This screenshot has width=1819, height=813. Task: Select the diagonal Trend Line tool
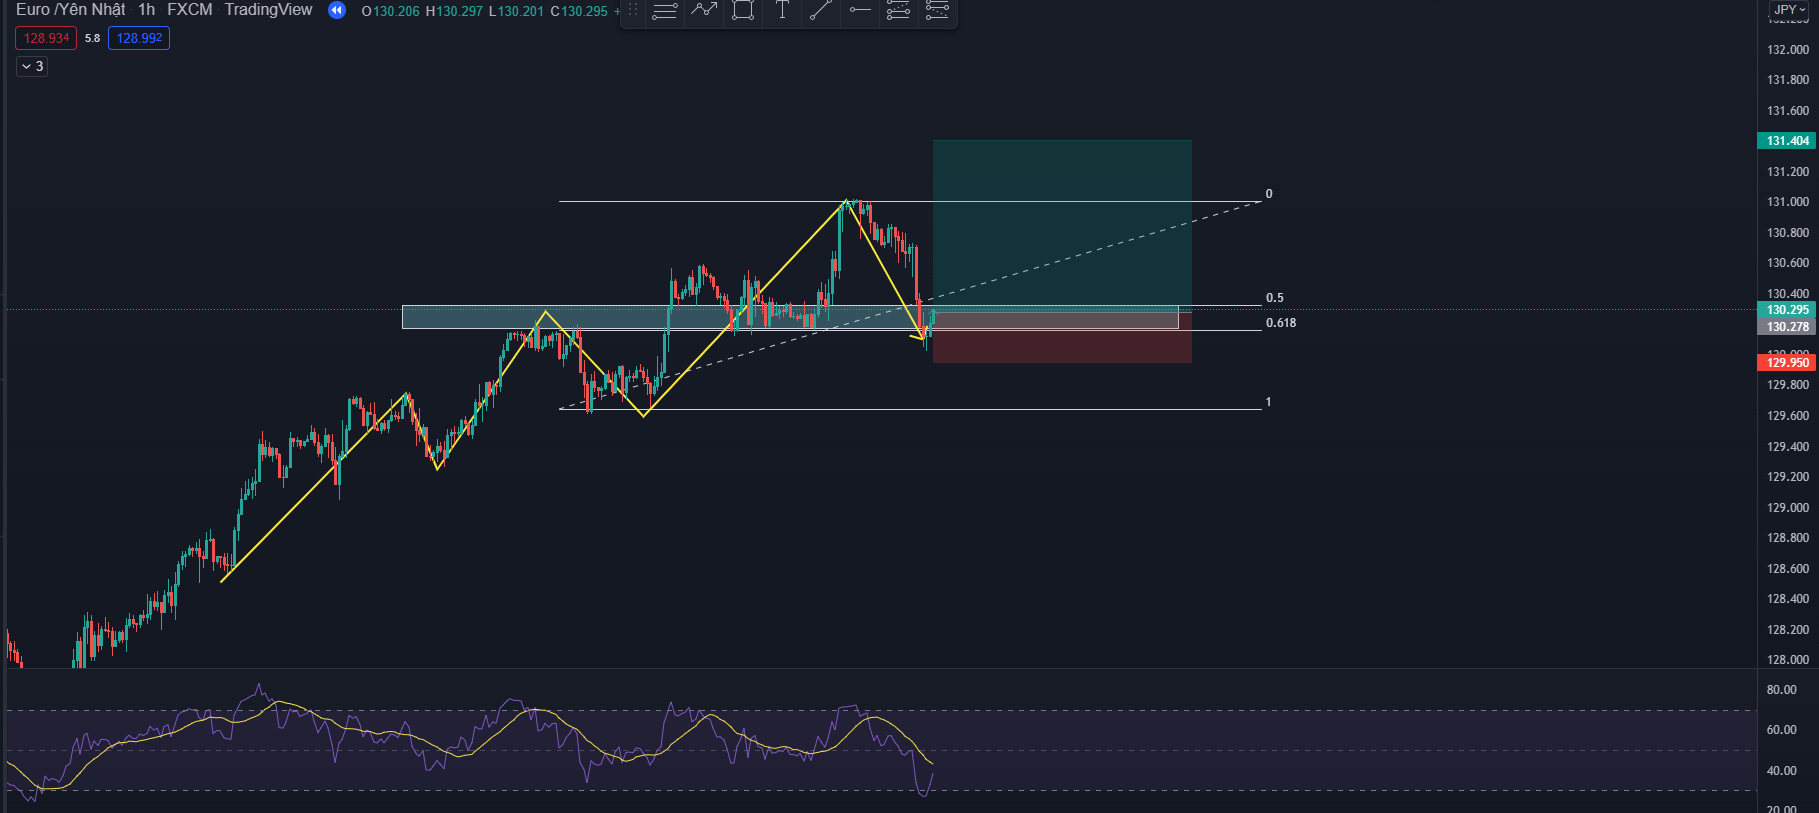(820, 10)
